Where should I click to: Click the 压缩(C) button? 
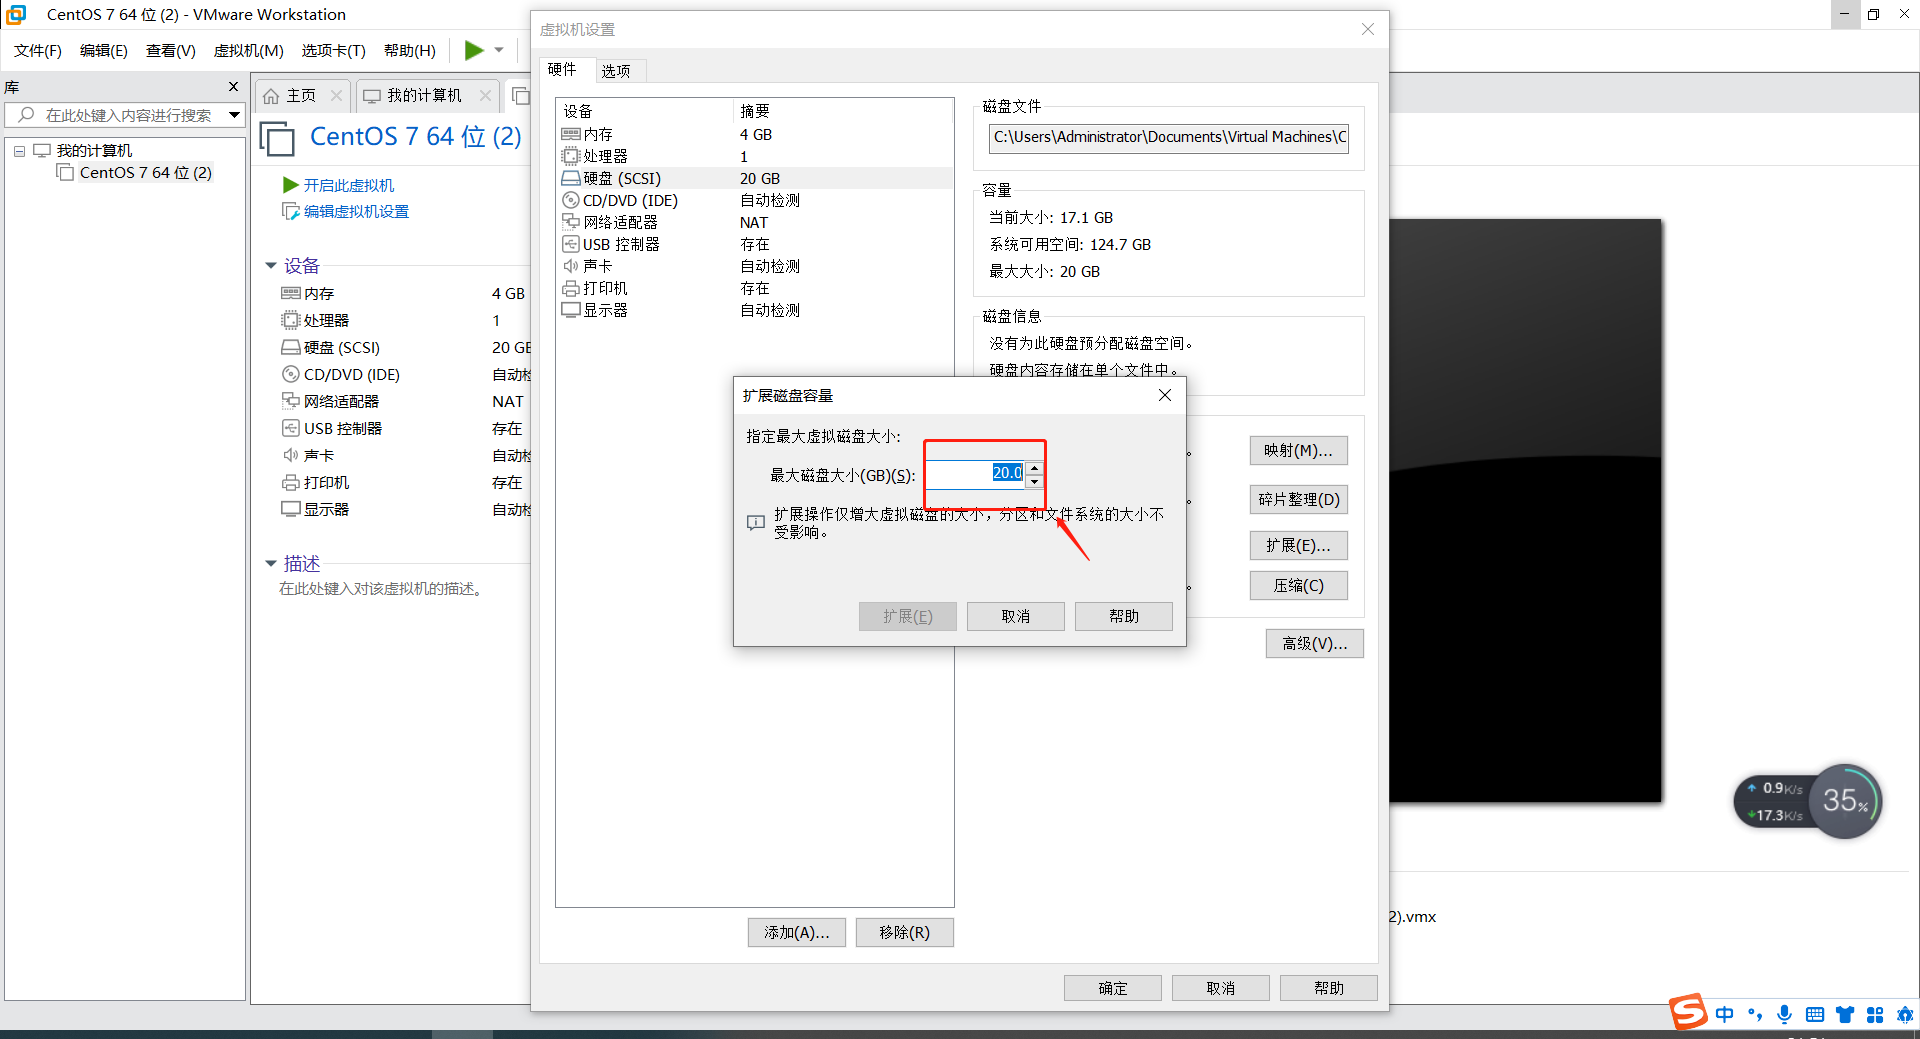coord(1299,585)
